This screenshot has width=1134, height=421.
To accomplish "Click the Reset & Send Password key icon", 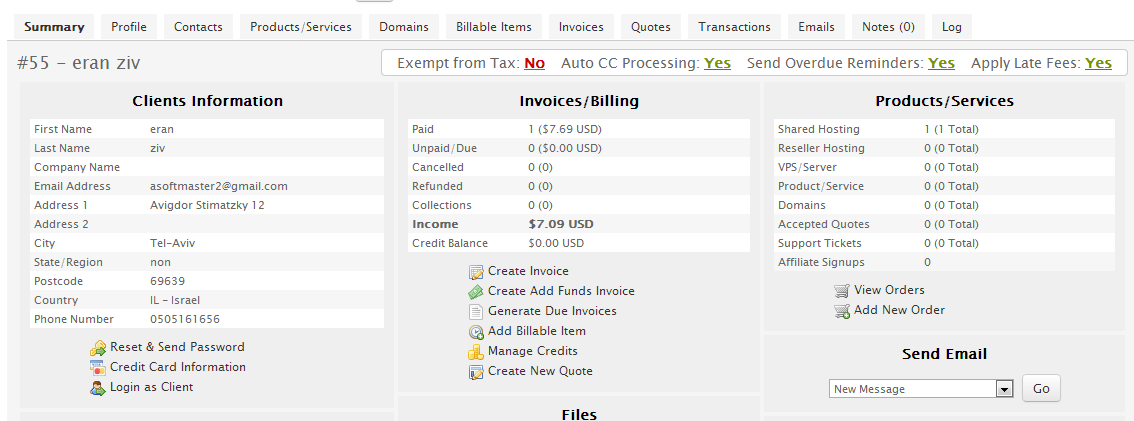I will pos(98,348).
